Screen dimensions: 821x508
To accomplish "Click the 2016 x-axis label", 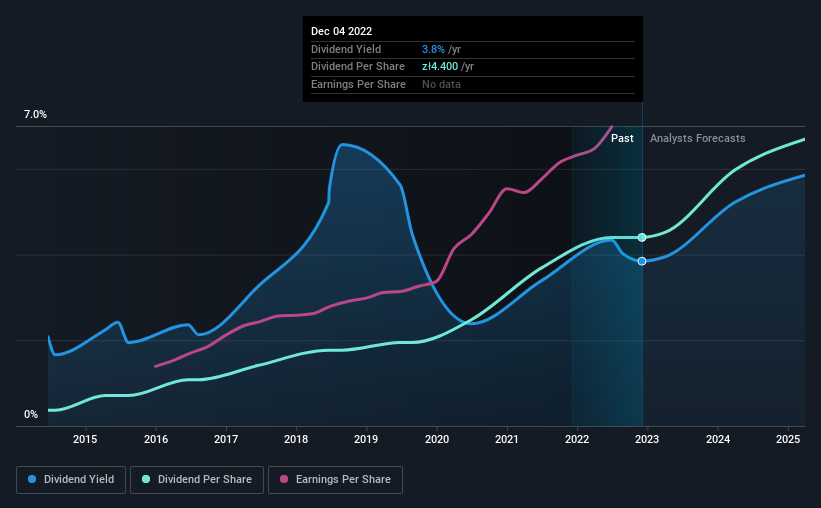I will (x=156, y=439).
